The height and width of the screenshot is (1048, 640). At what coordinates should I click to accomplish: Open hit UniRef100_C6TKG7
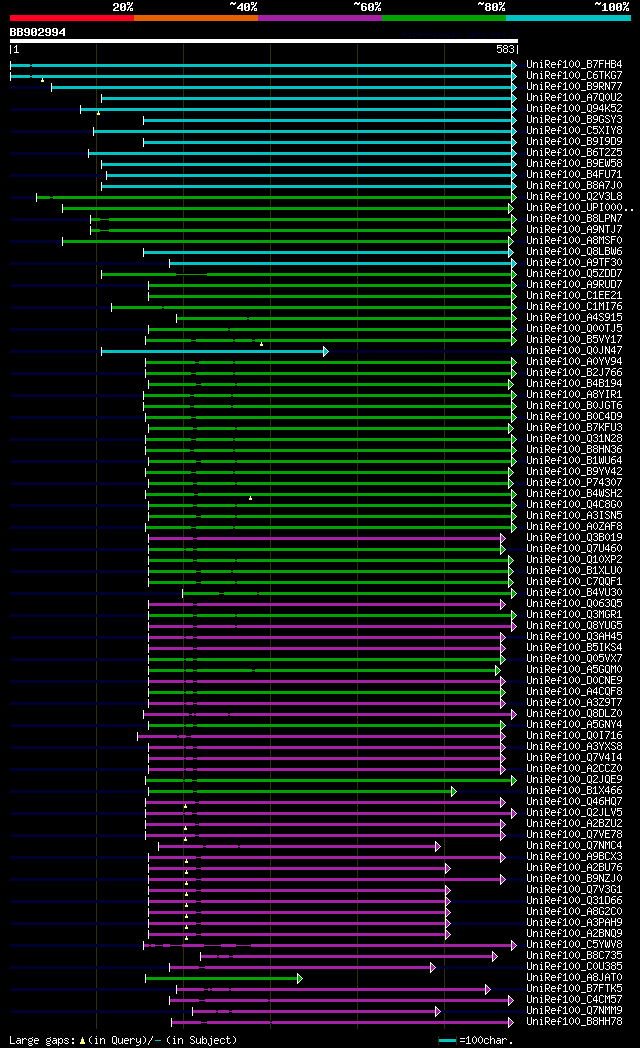click(x=574, y=76)
